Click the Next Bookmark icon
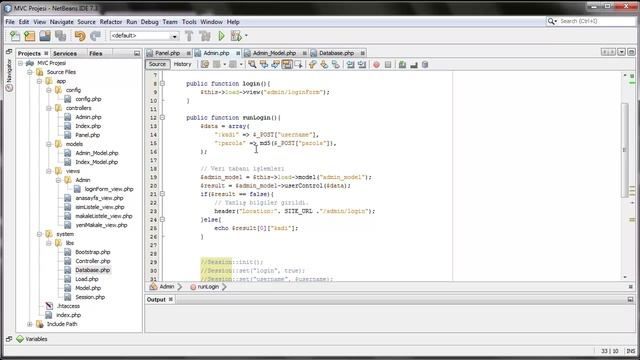Image resolution: width=640 pixels, height=360 pixels. [324, 64]
